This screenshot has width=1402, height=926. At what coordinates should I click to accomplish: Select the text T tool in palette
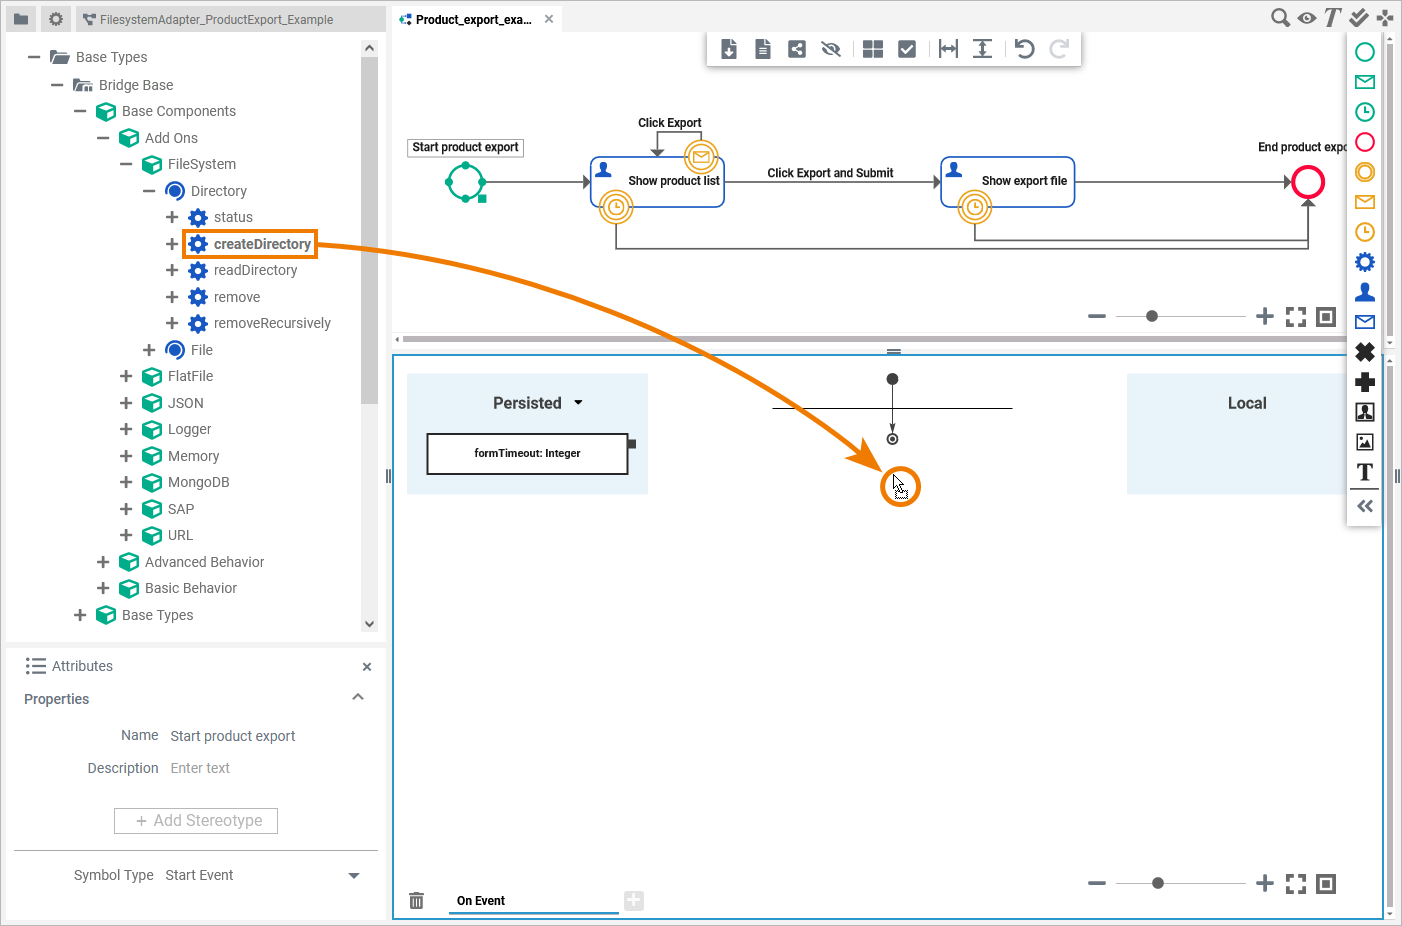coord(1364,472)
